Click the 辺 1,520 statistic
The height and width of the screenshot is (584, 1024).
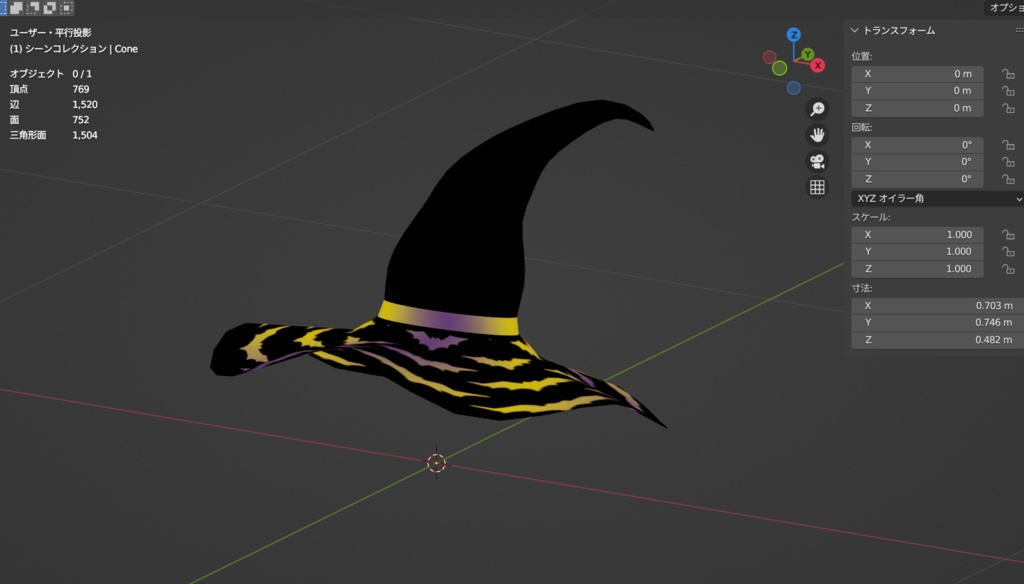[x=54, y=105]
